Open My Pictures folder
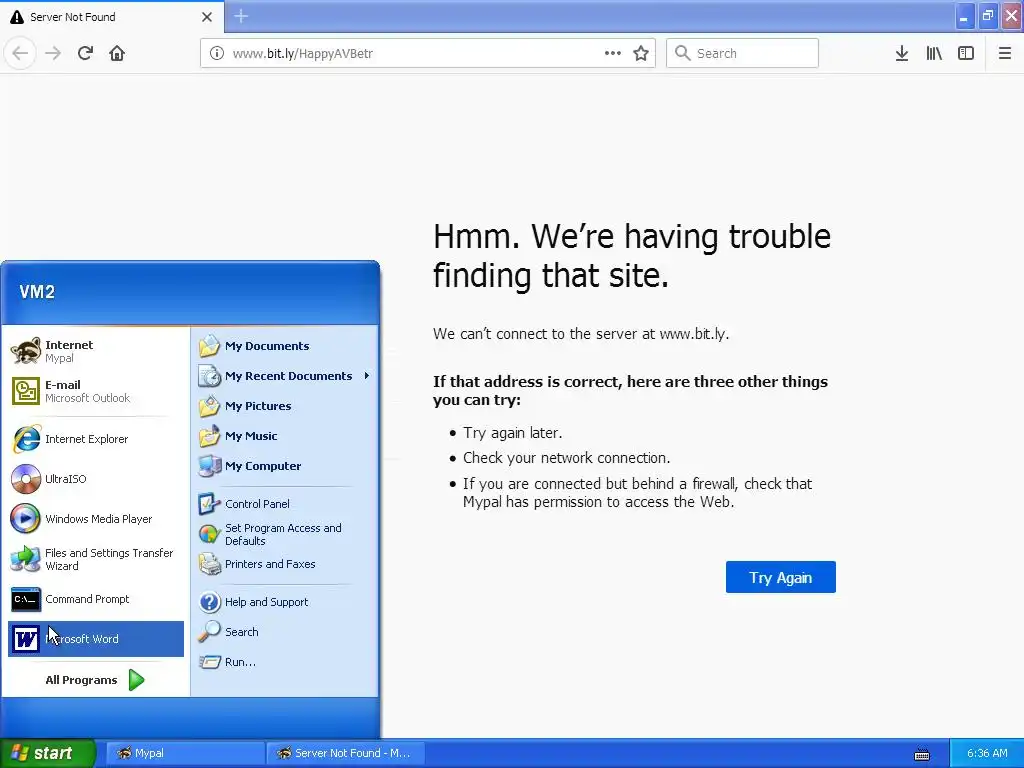 click(284, 406)
